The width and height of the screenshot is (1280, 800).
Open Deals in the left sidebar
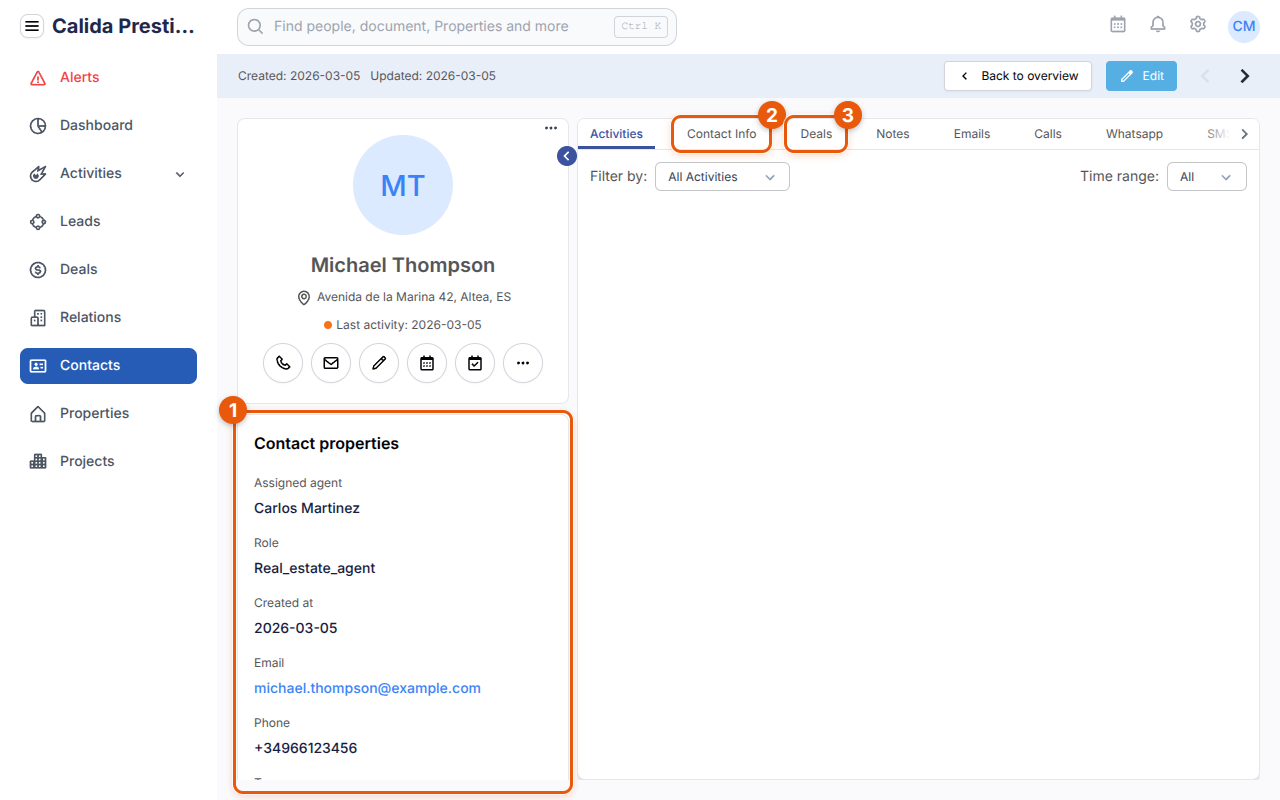(108, 269)
